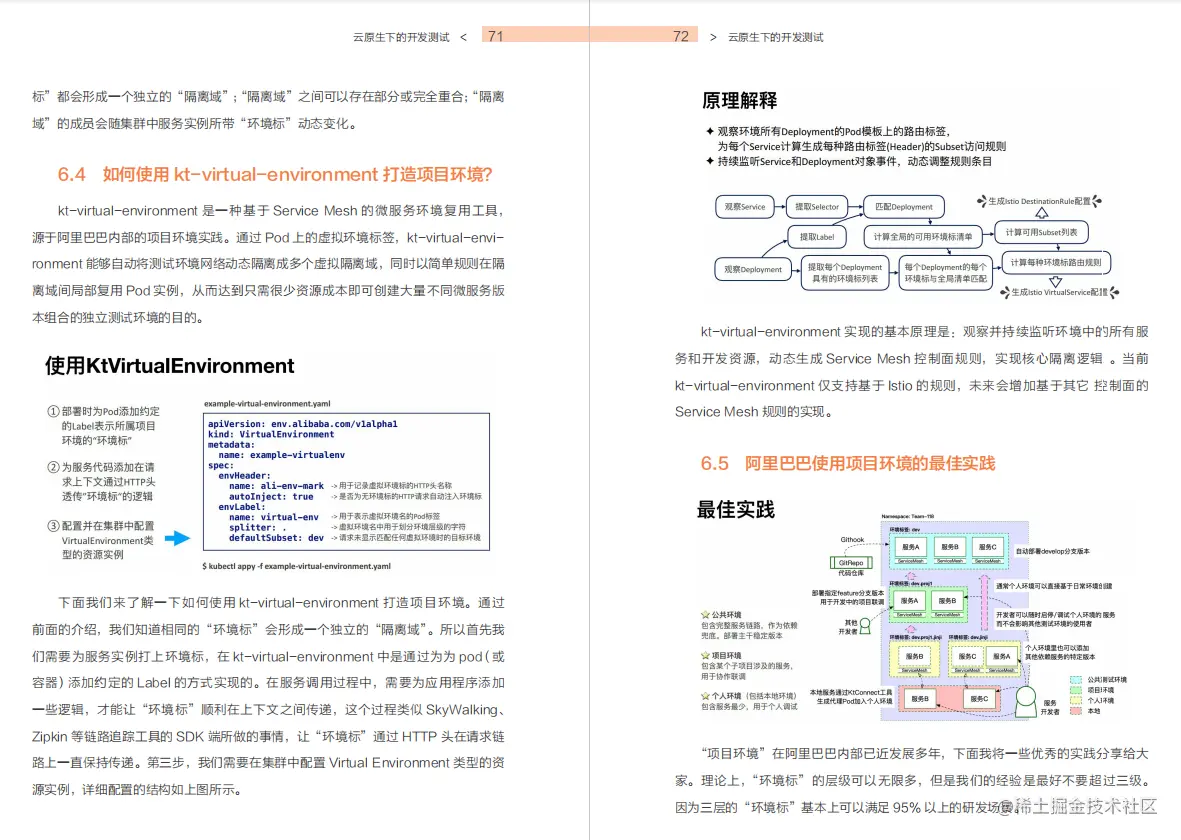Click step ③ about configuring VirtualEnvironment resource
Screen dimensions: 1181x840
[x=101, y=540]
